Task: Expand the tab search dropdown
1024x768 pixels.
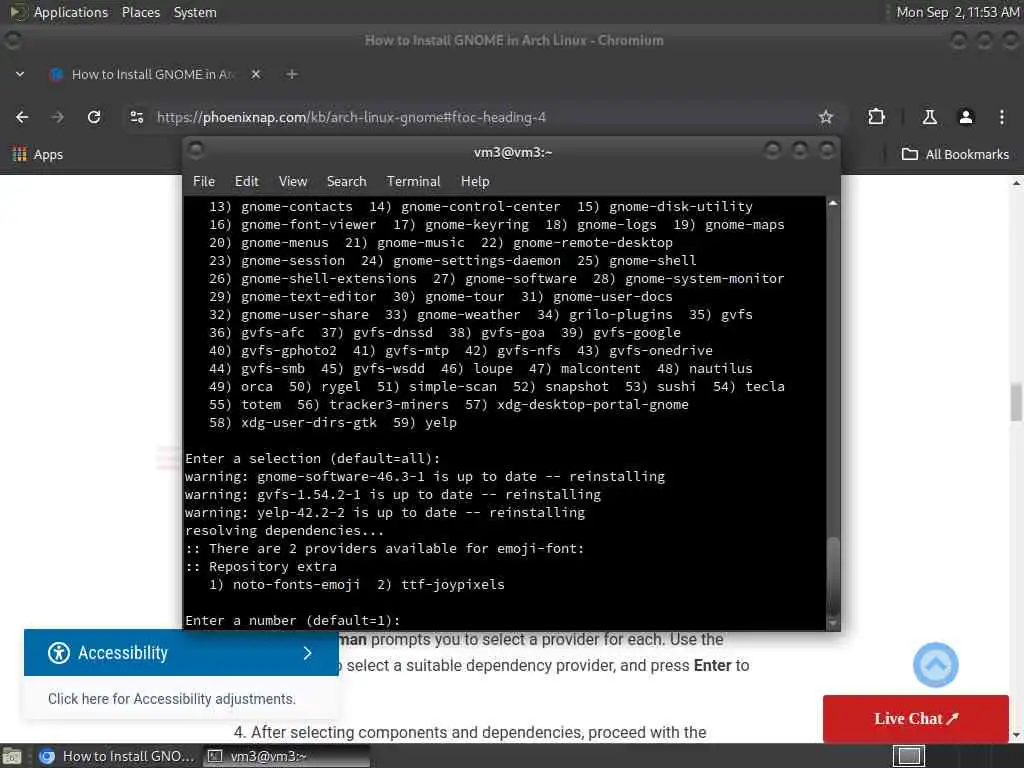Action: click(20, 74)
